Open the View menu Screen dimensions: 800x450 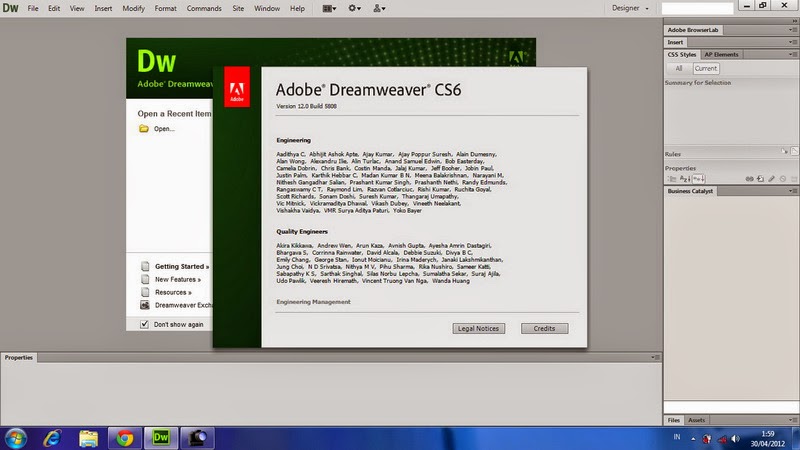coord(77,8)
